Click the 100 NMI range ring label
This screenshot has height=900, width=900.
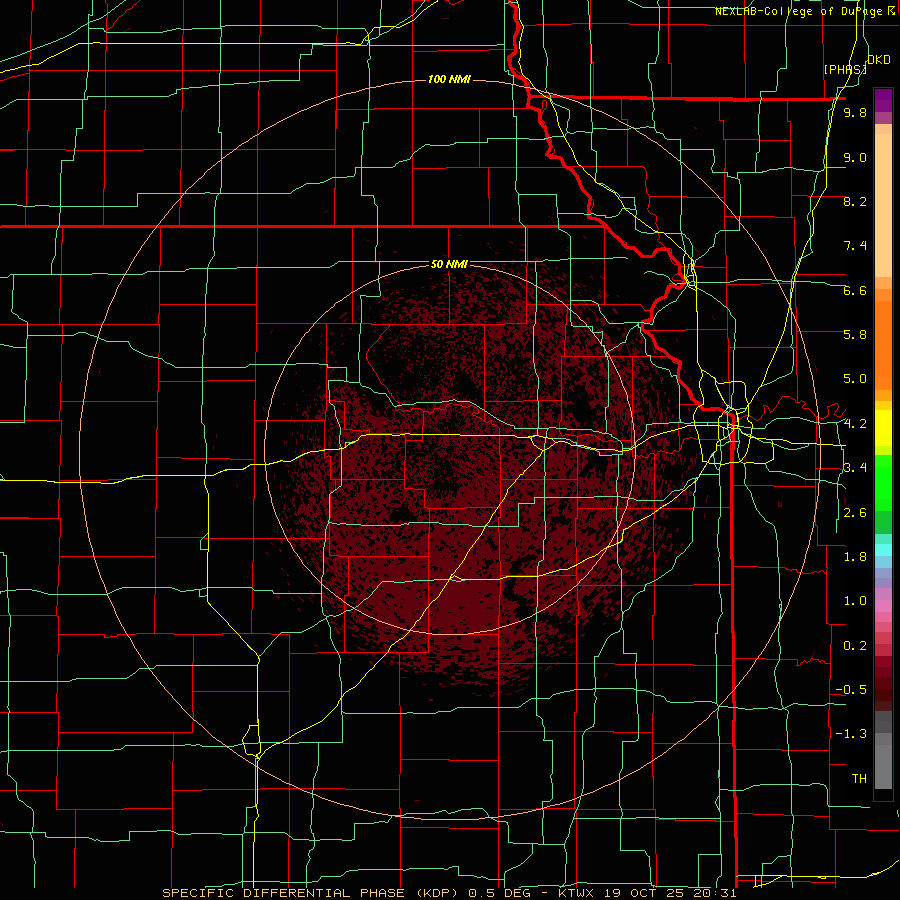(449, 79)
